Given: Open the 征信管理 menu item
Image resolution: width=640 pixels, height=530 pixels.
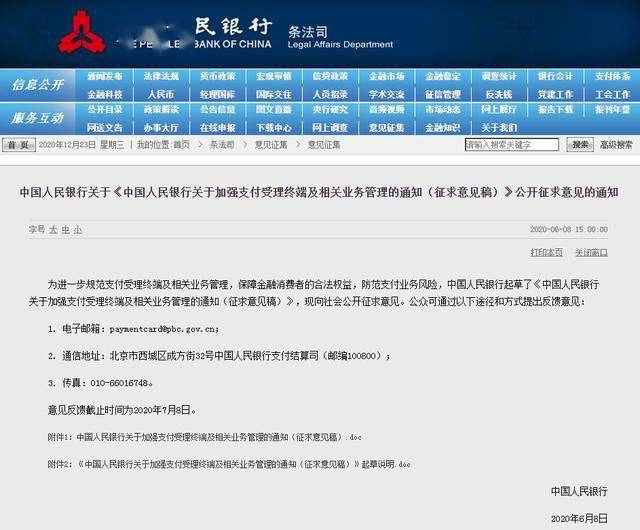Looking at the screenshot, I should click(443, 94).
